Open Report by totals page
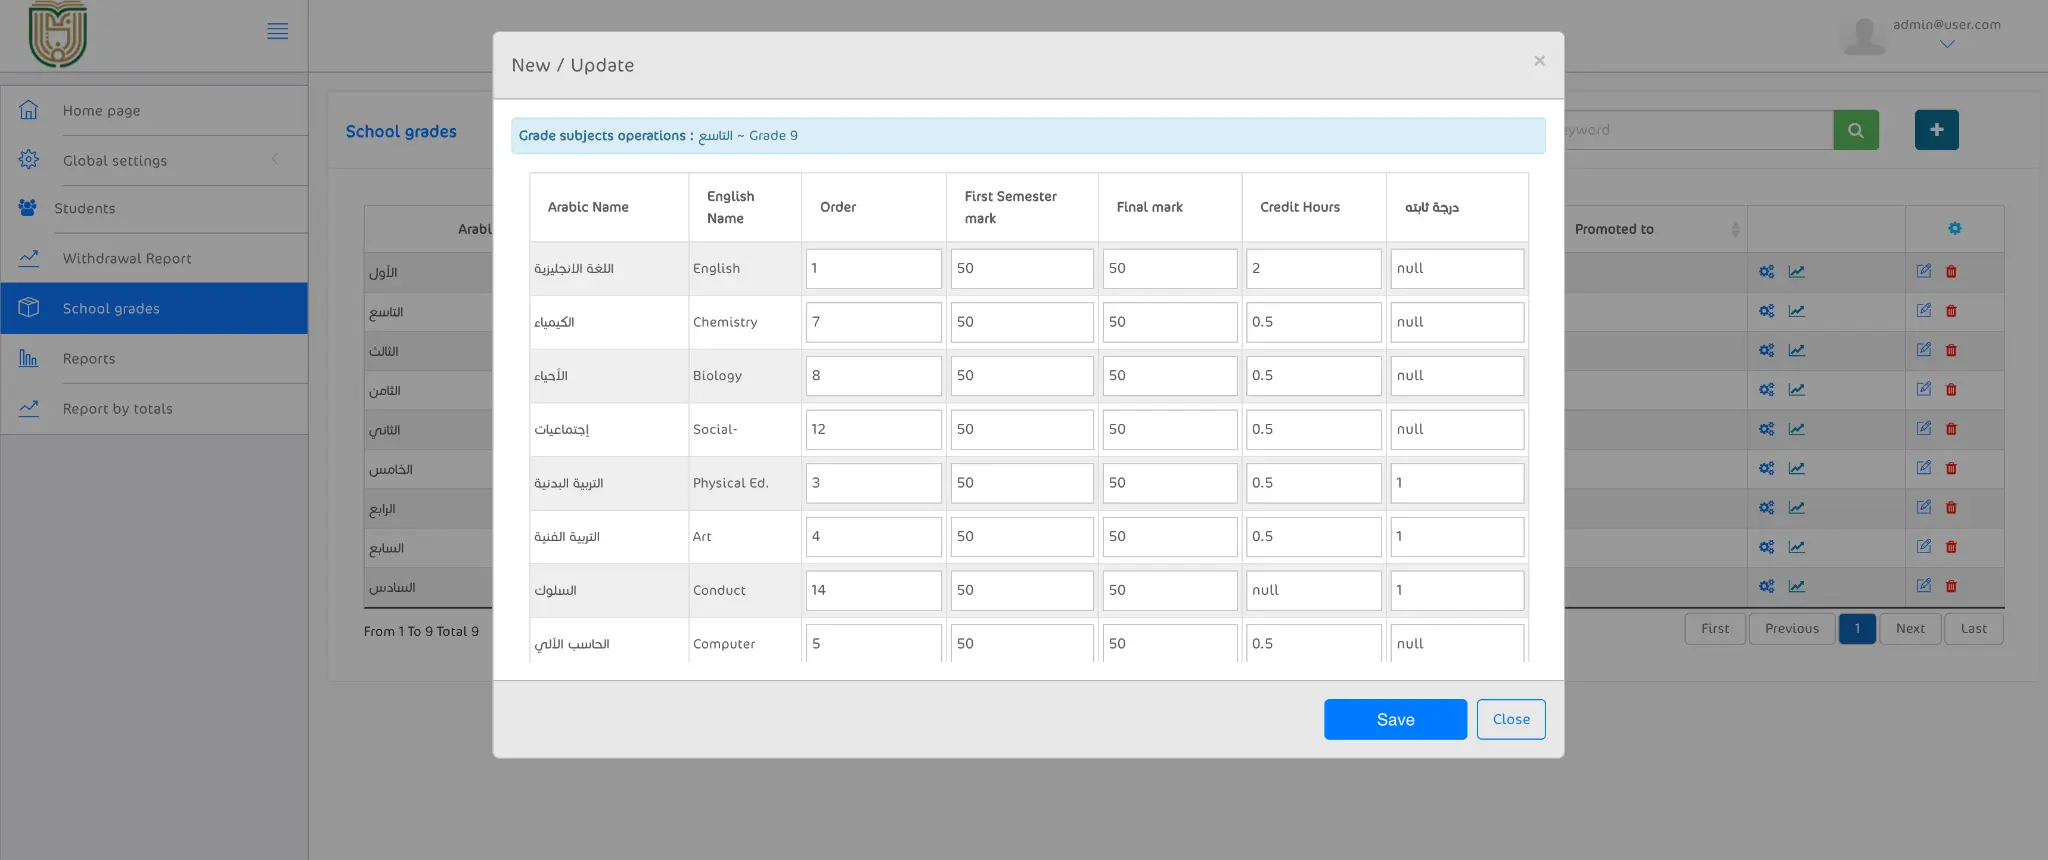 click(x=117, y=409)
